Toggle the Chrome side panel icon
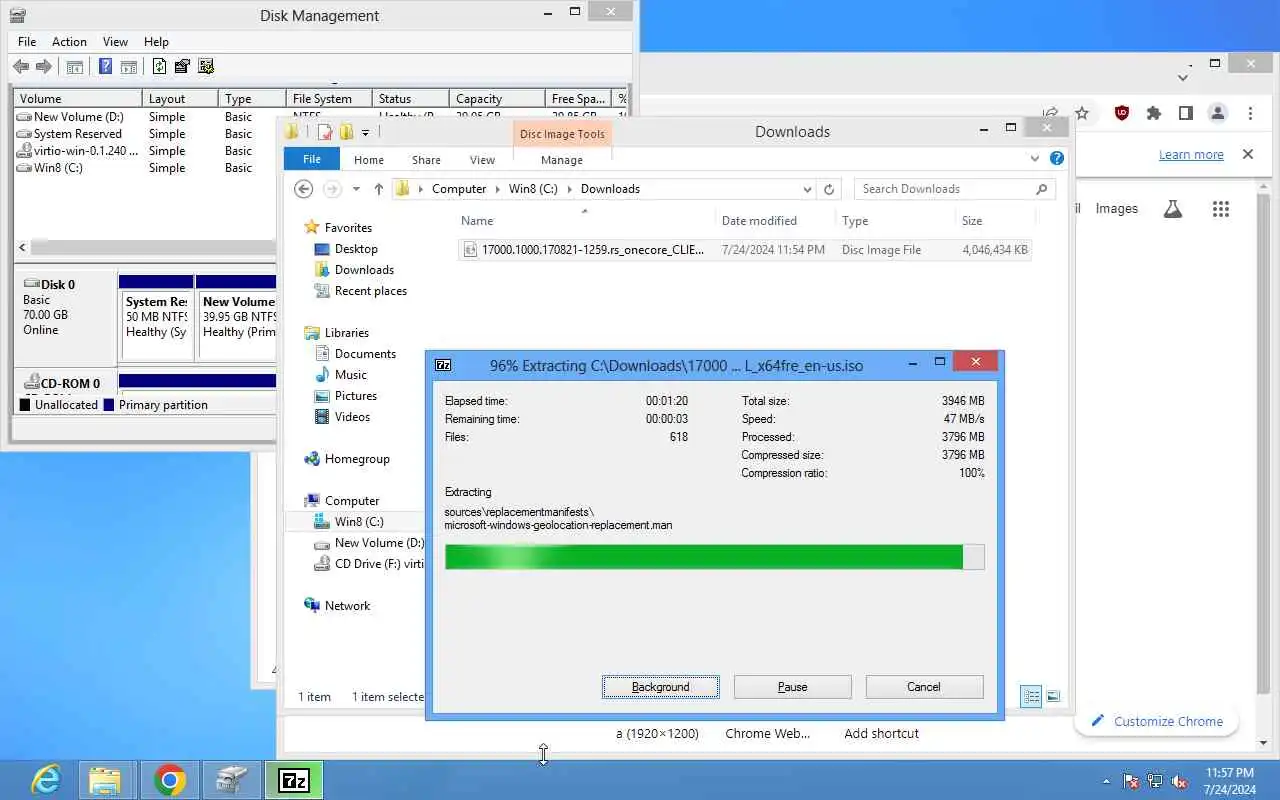Viewport: 1280px width, 800px height. (x=1186, y=113)
